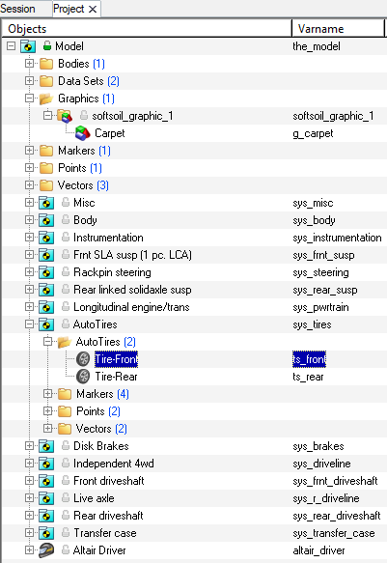Click the Tire-Front tire icon

click(83, 359)
